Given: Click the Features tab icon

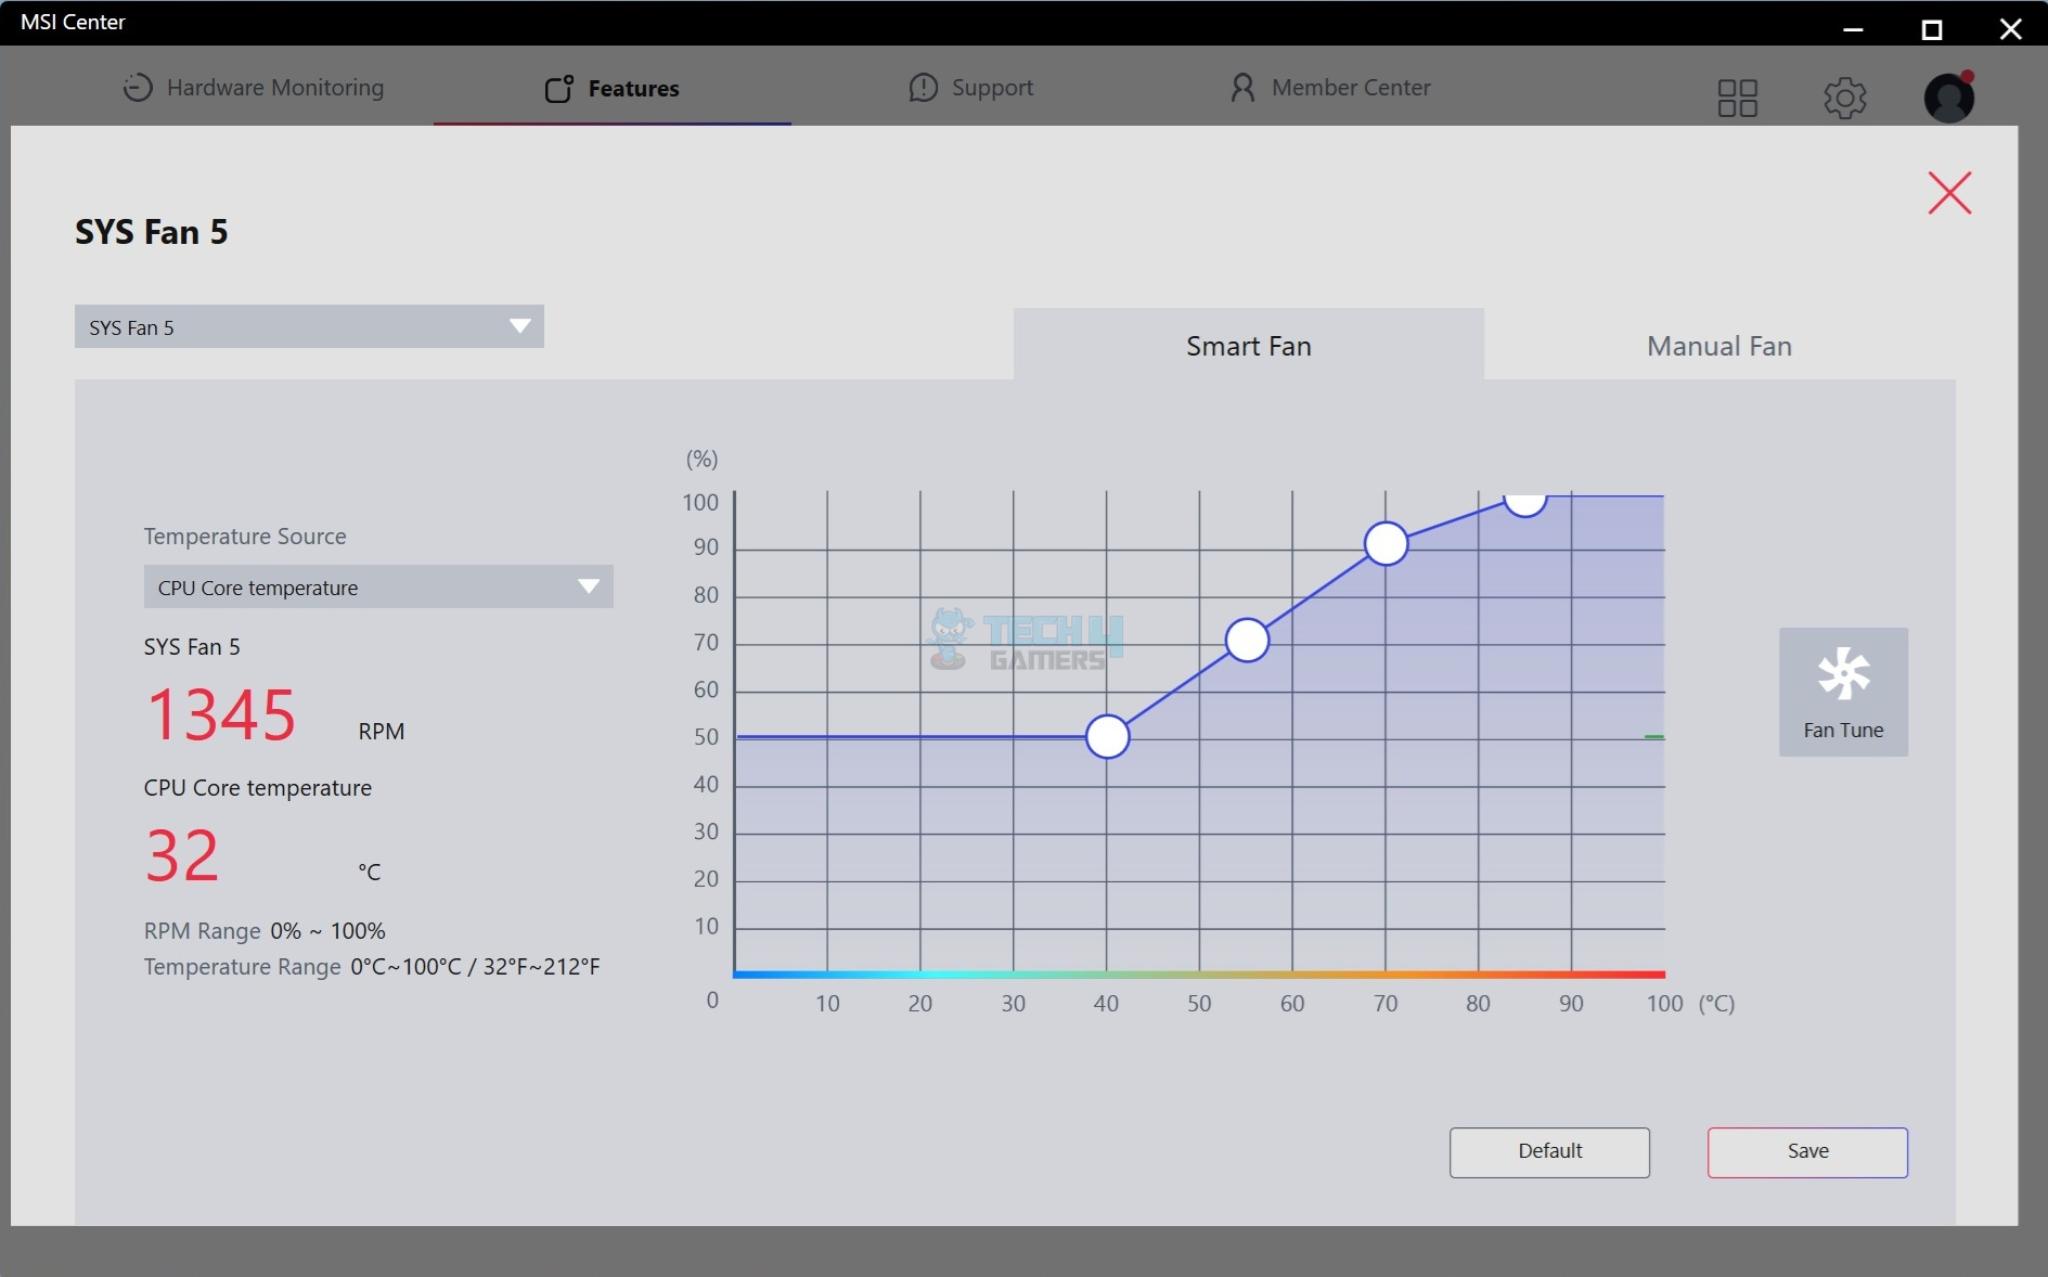Looking at the screenshot, I should coord(558,89).
